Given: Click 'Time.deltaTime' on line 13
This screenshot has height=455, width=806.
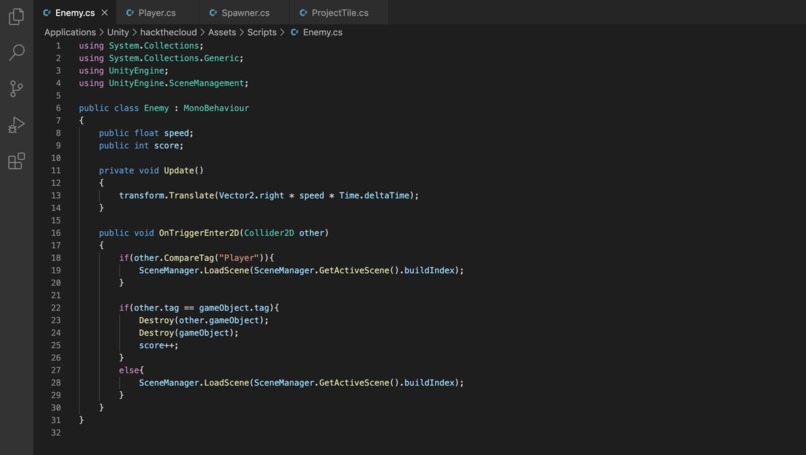Looking at the screenshot, I should [x=374, y=195].
